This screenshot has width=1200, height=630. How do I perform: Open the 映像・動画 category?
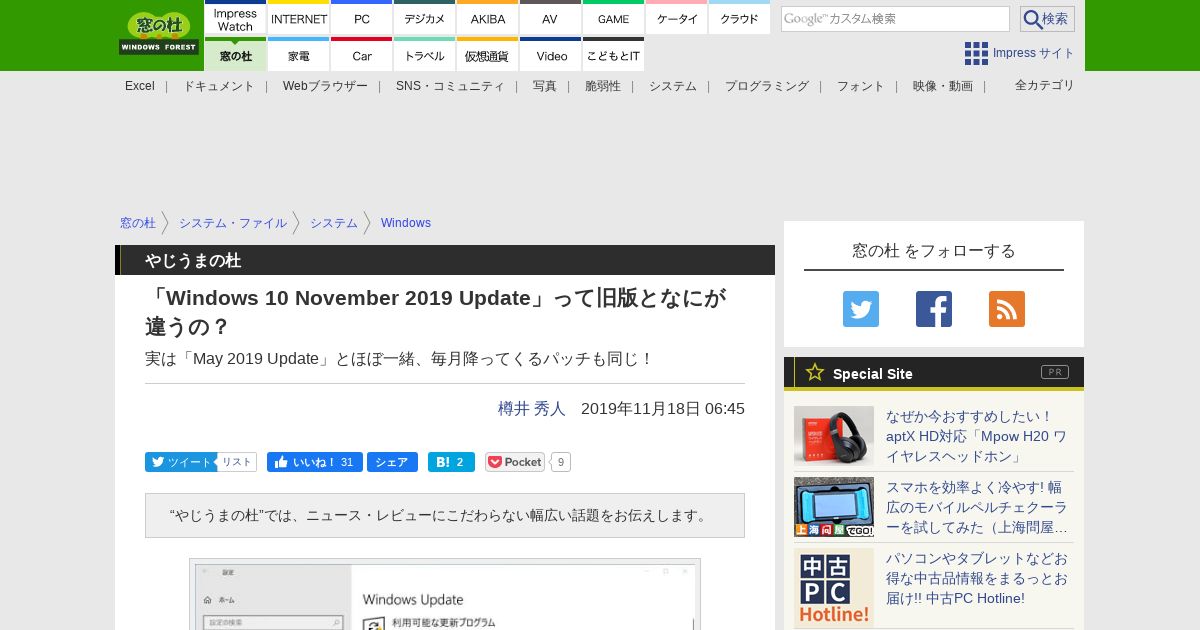click(943, 86)
